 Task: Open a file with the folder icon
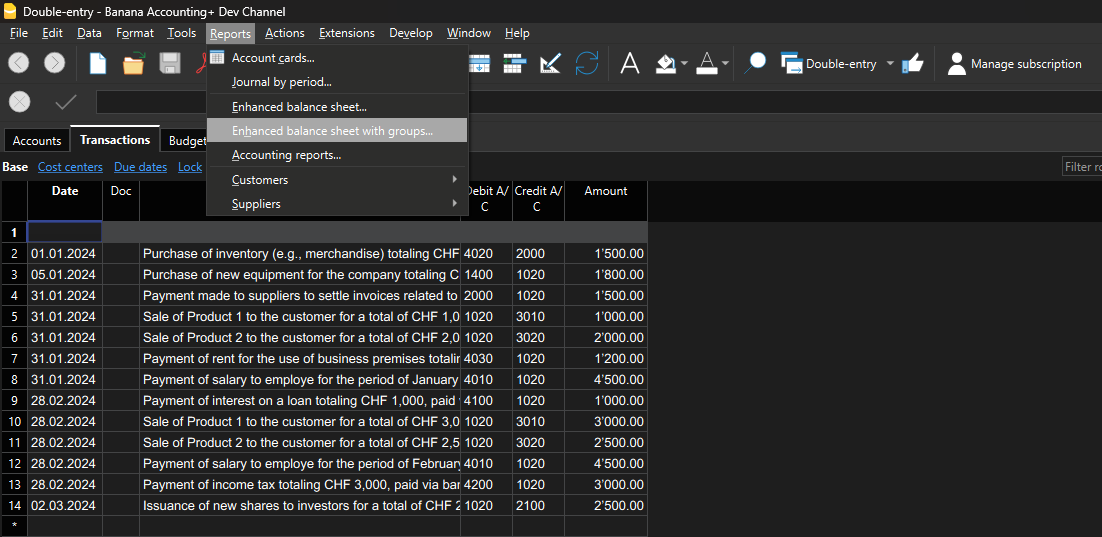click(134, 63)
